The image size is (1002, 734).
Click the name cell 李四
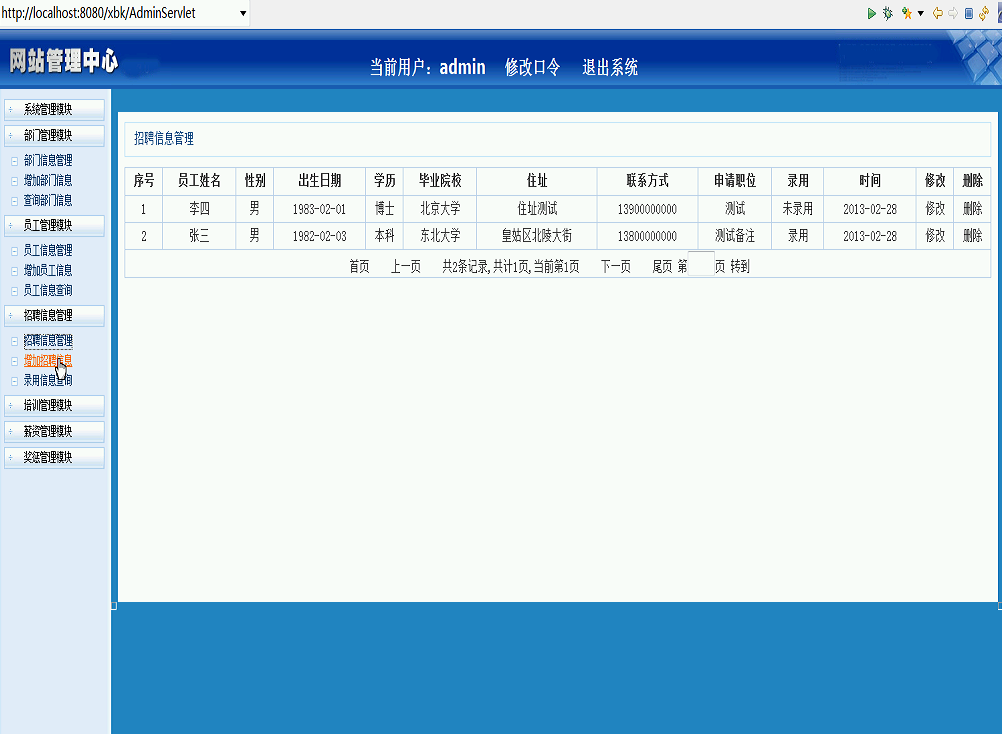pos(199,209)
